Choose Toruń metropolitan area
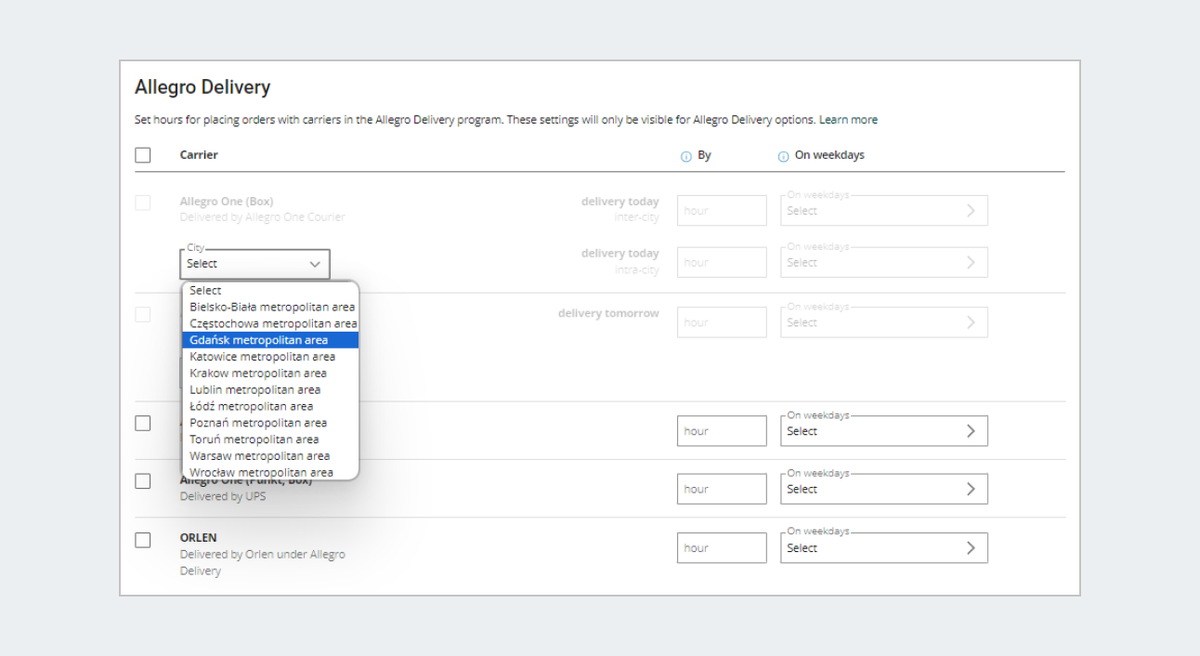Viewport: 1200px width, 656px height. [x=270, y=439]
